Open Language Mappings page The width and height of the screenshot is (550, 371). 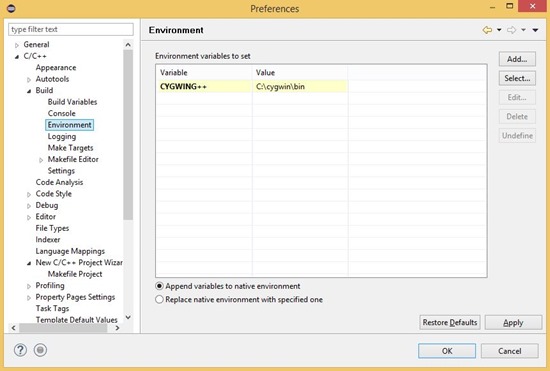pos(70,251)
